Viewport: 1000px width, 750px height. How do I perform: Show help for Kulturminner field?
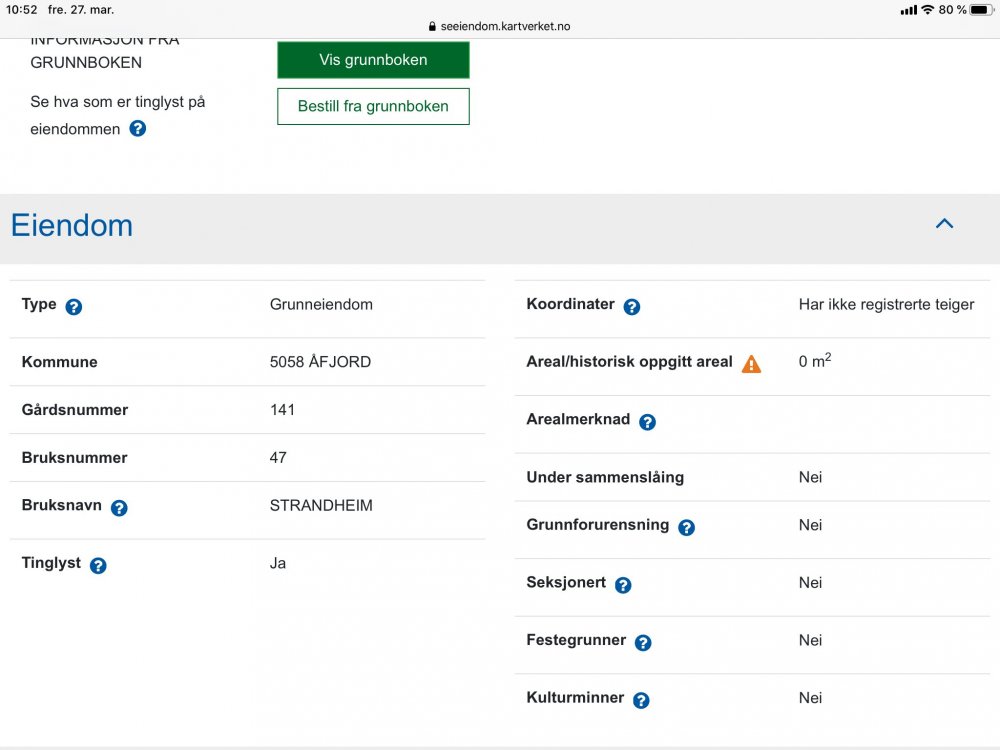tap(642, 700)
